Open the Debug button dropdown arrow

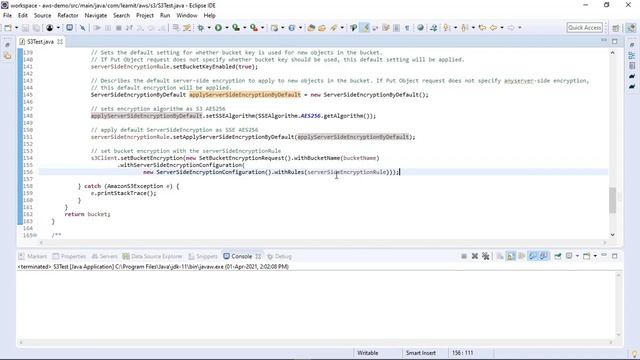(209, 28)
